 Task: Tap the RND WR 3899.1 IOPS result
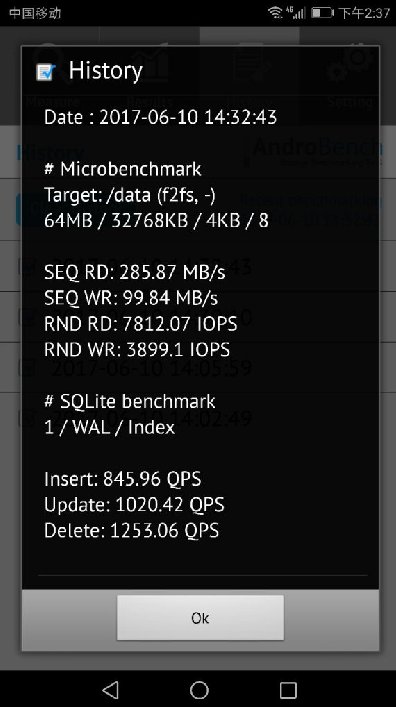click(137, 349)
